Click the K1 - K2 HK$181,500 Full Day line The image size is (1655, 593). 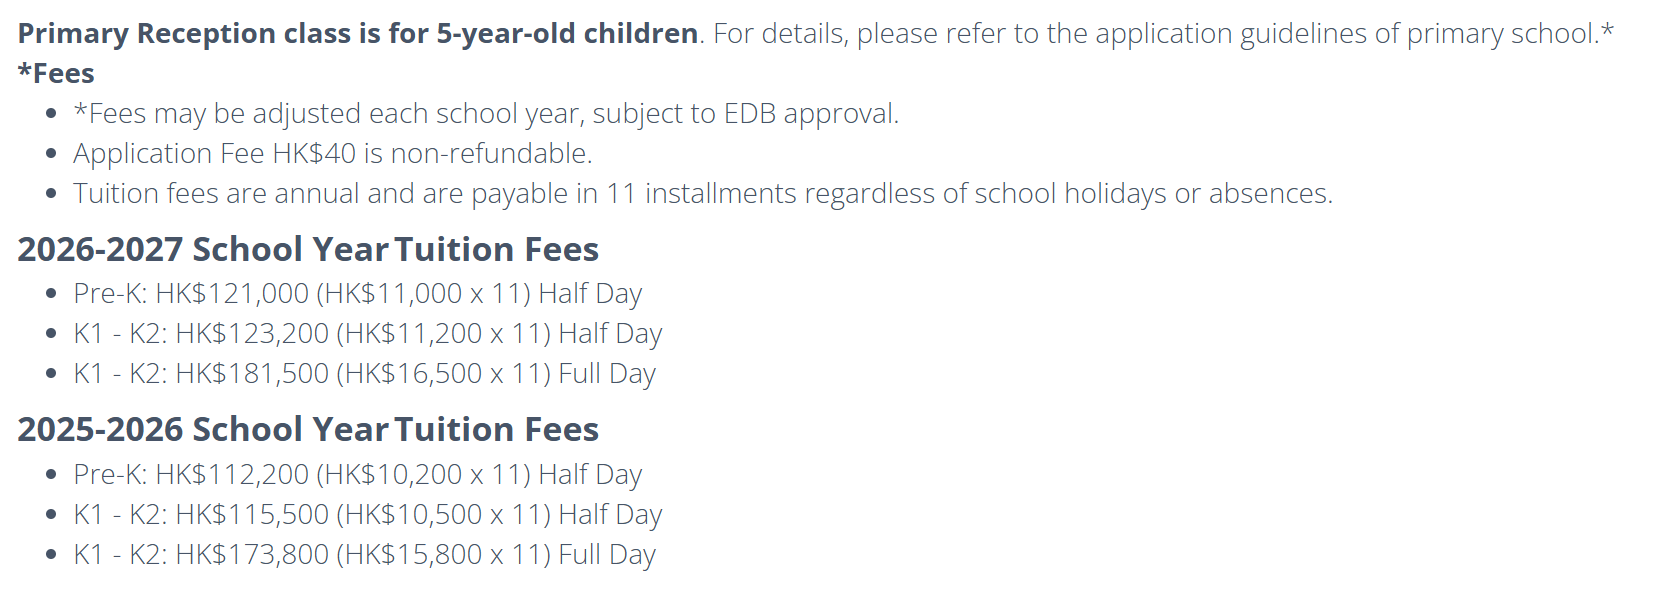[x=364, y=374]
